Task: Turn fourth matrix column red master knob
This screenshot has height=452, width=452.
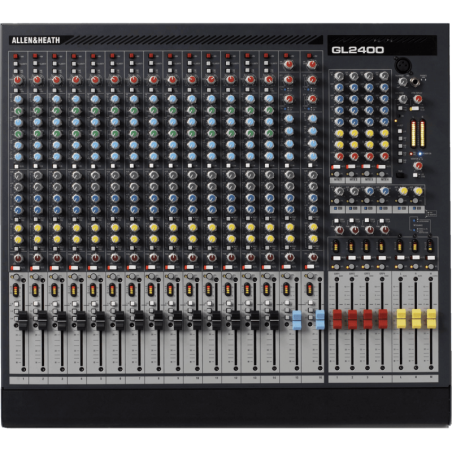Action: 384,156
